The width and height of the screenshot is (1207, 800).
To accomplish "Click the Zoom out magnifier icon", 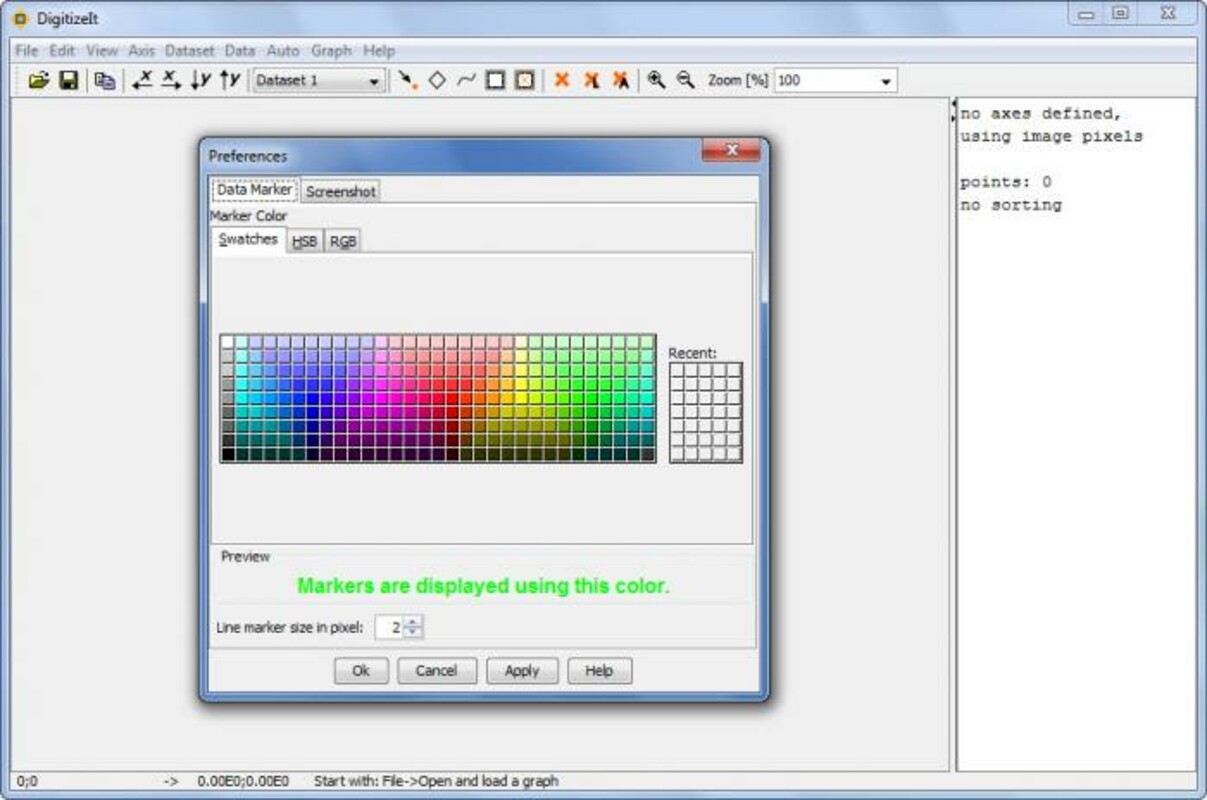I will [x=685, y=81].
